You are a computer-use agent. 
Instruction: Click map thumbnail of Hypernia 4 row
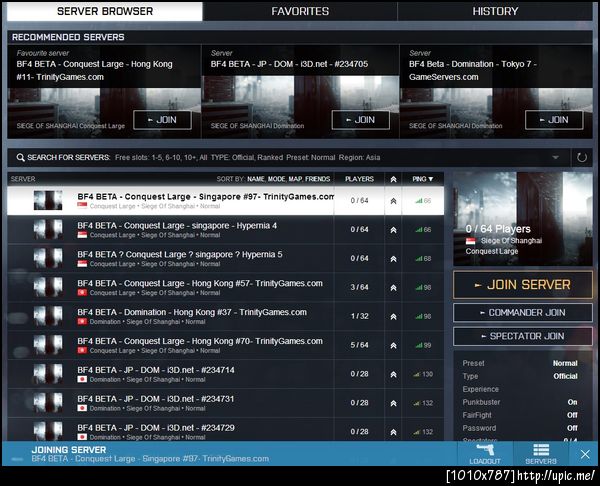click(48, 230)
